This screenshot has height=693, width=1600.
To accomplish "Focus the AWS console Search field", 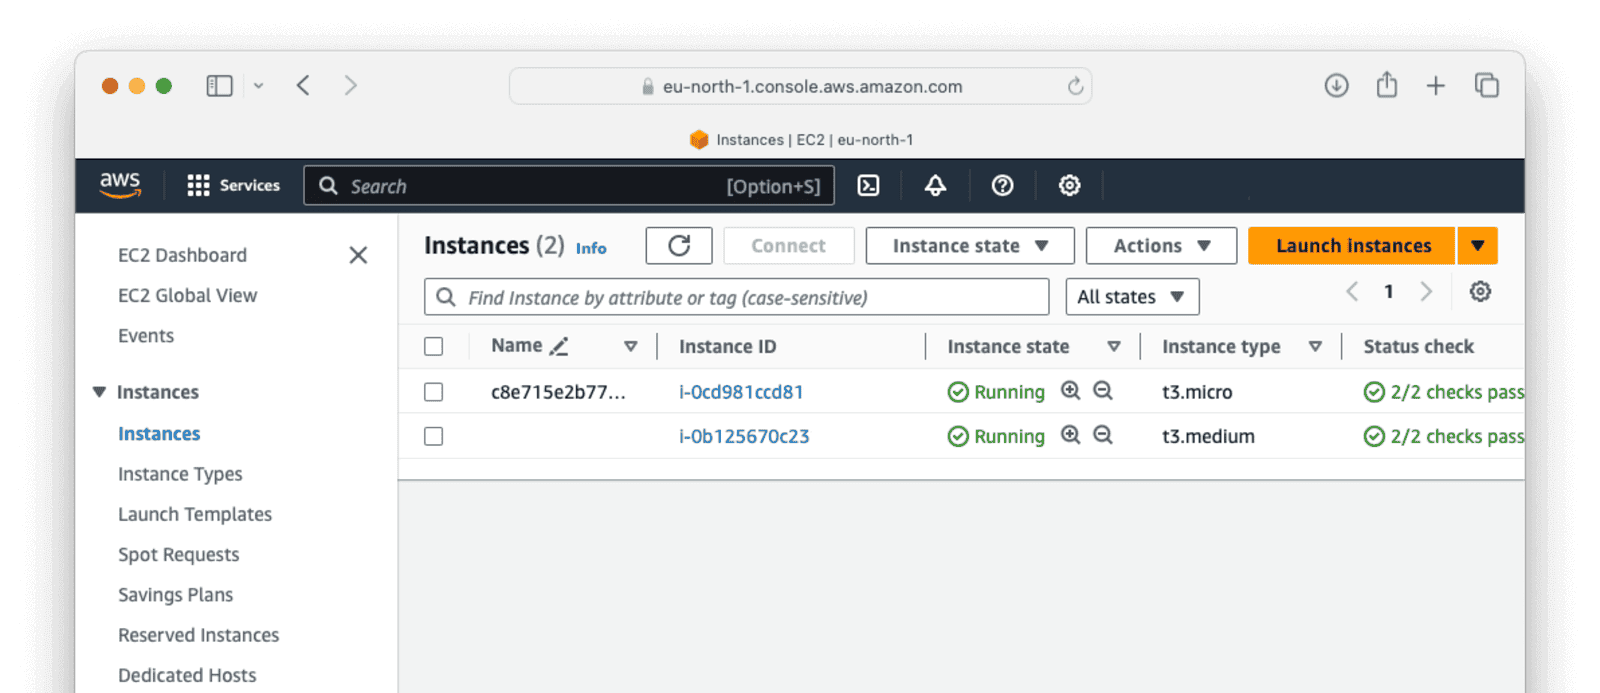I will 569,186.
